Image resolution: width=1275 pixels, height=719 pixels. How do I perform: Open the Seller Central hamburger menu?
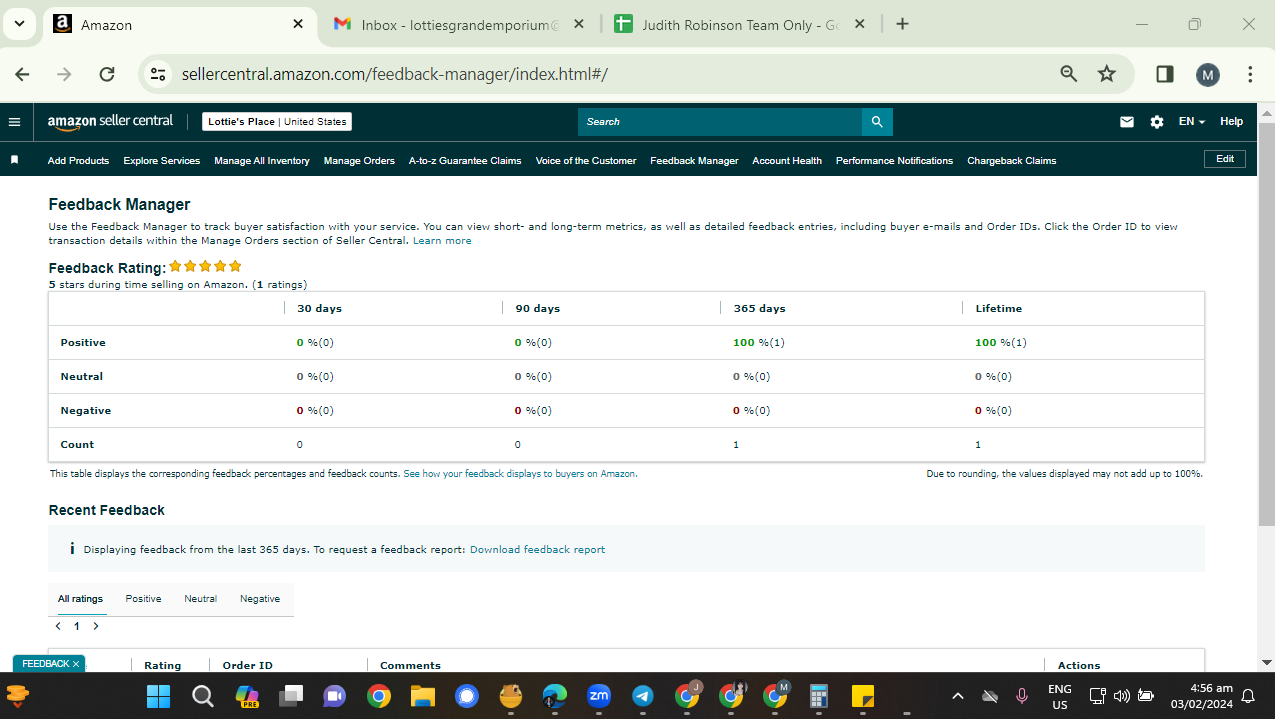pos(14,122)
